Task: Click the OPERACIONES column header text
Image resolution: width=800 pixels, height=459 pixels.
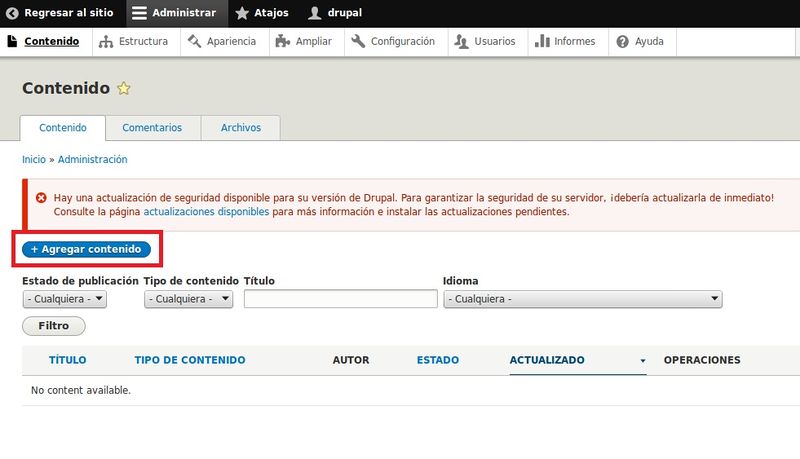Action: tap(702, 360)
